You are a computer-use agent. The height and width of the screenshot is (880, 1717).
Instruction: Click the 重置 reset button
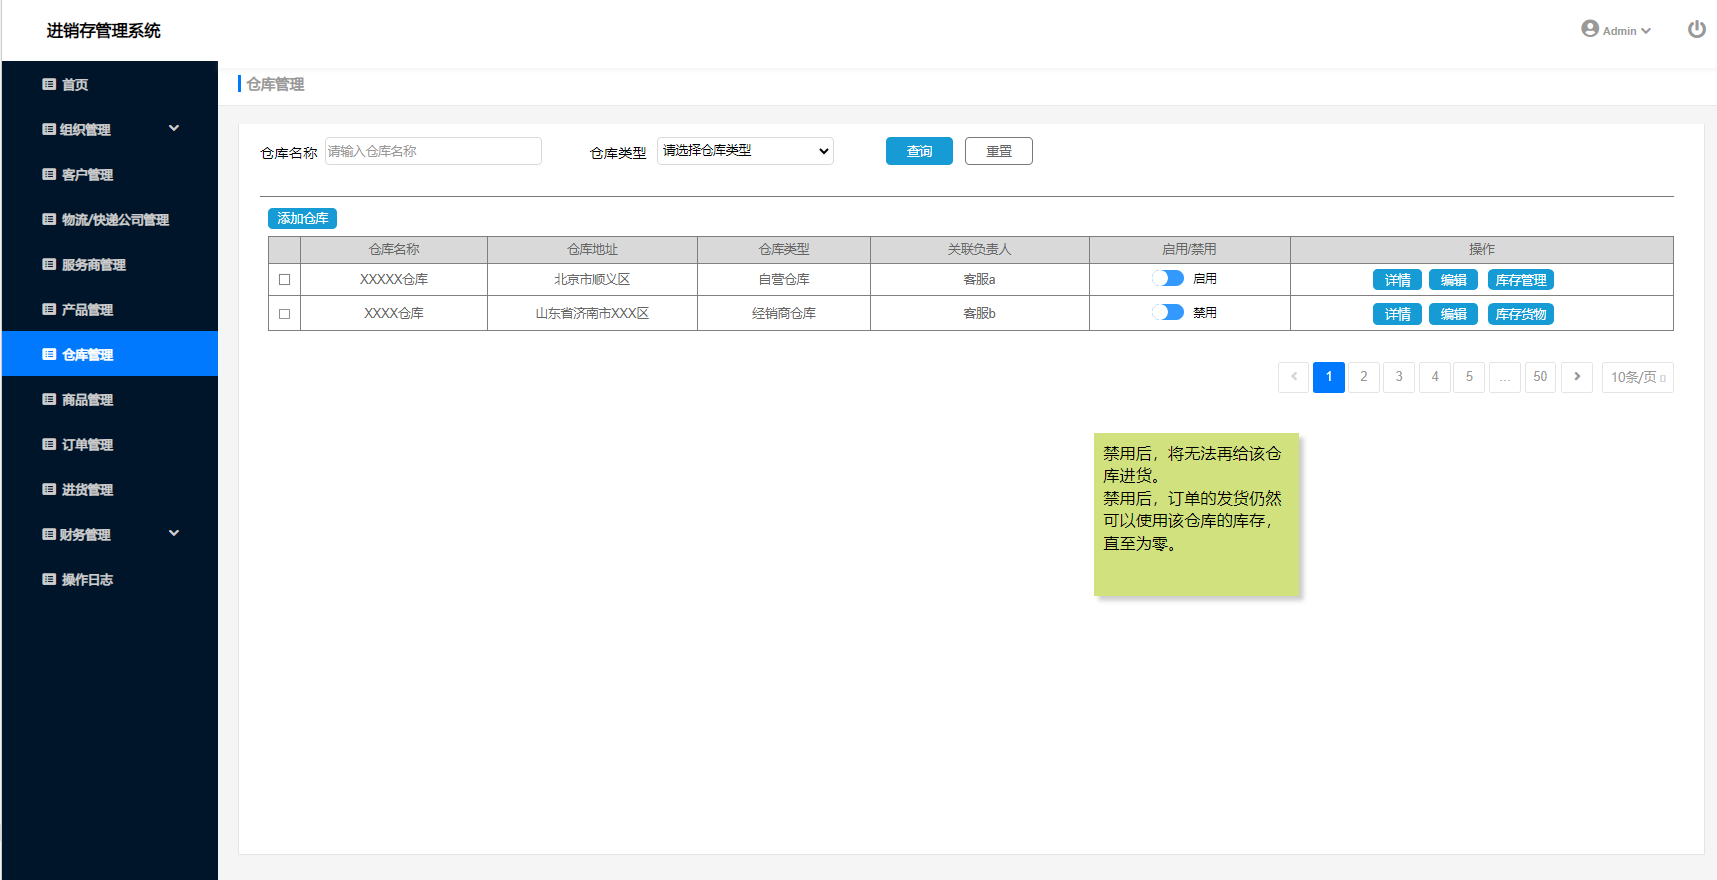999,151
